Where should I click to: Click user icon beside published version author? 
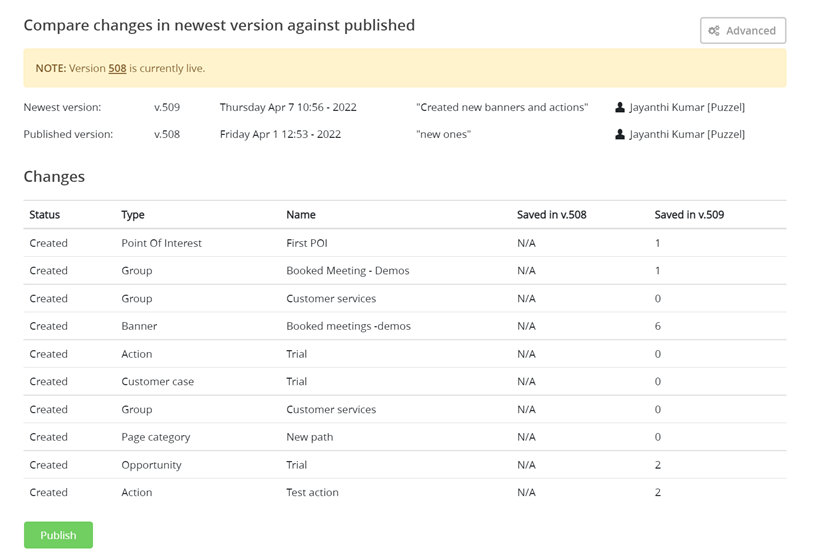coord(620,134)
